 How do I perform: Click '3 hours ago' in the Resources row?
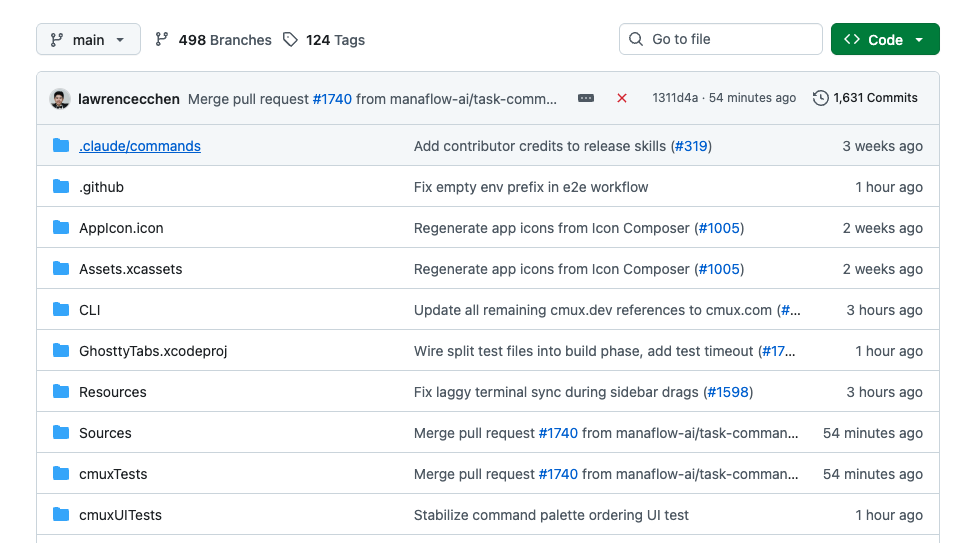(x=885, y=392)
